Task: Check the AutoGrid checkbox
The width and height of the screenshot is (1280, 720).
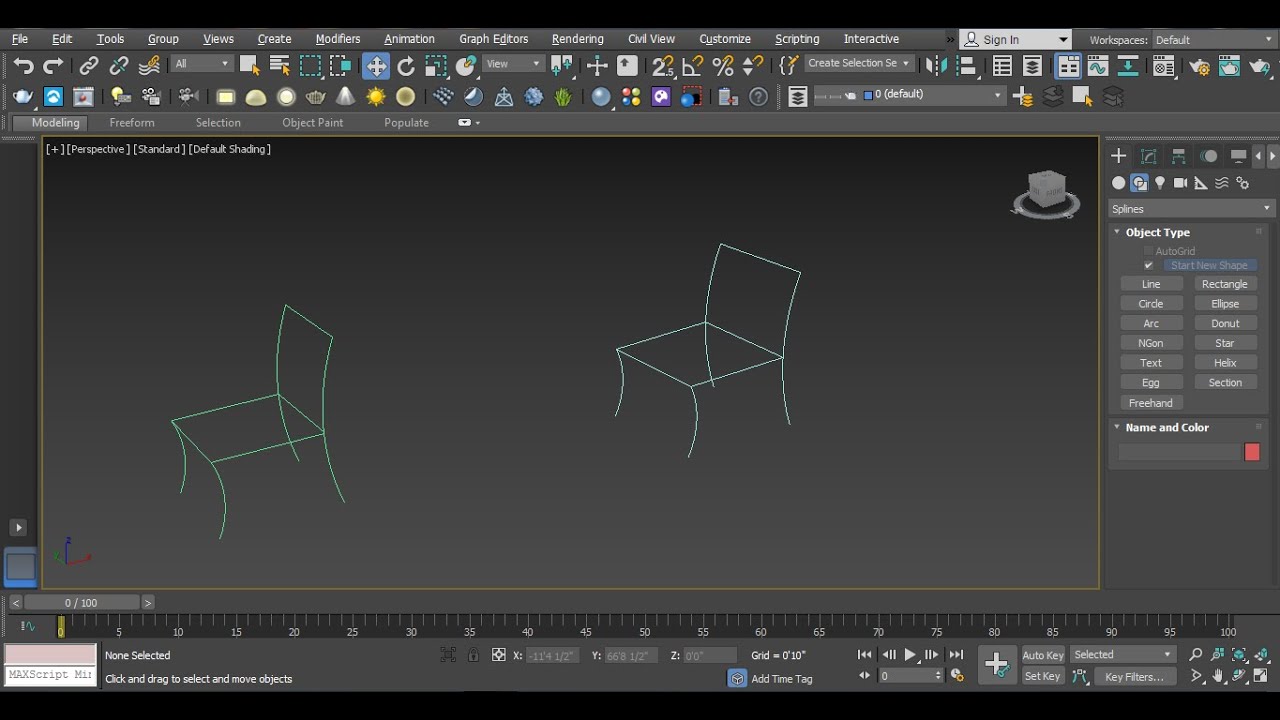Action: (x=1149, y=251)
